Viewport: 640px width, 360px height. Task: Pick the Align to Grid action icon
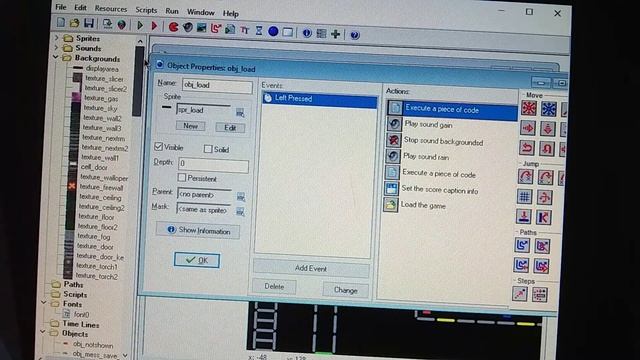524,196
